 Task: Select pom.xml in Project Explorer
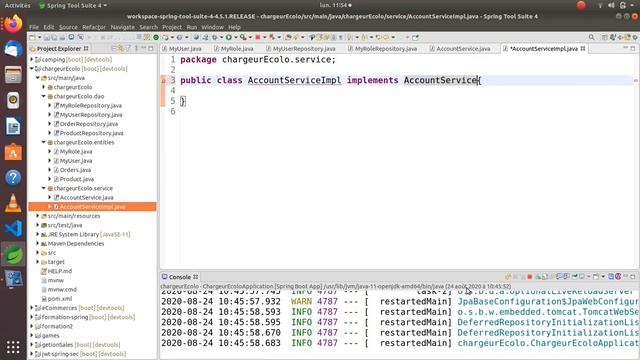click(60, 299)
